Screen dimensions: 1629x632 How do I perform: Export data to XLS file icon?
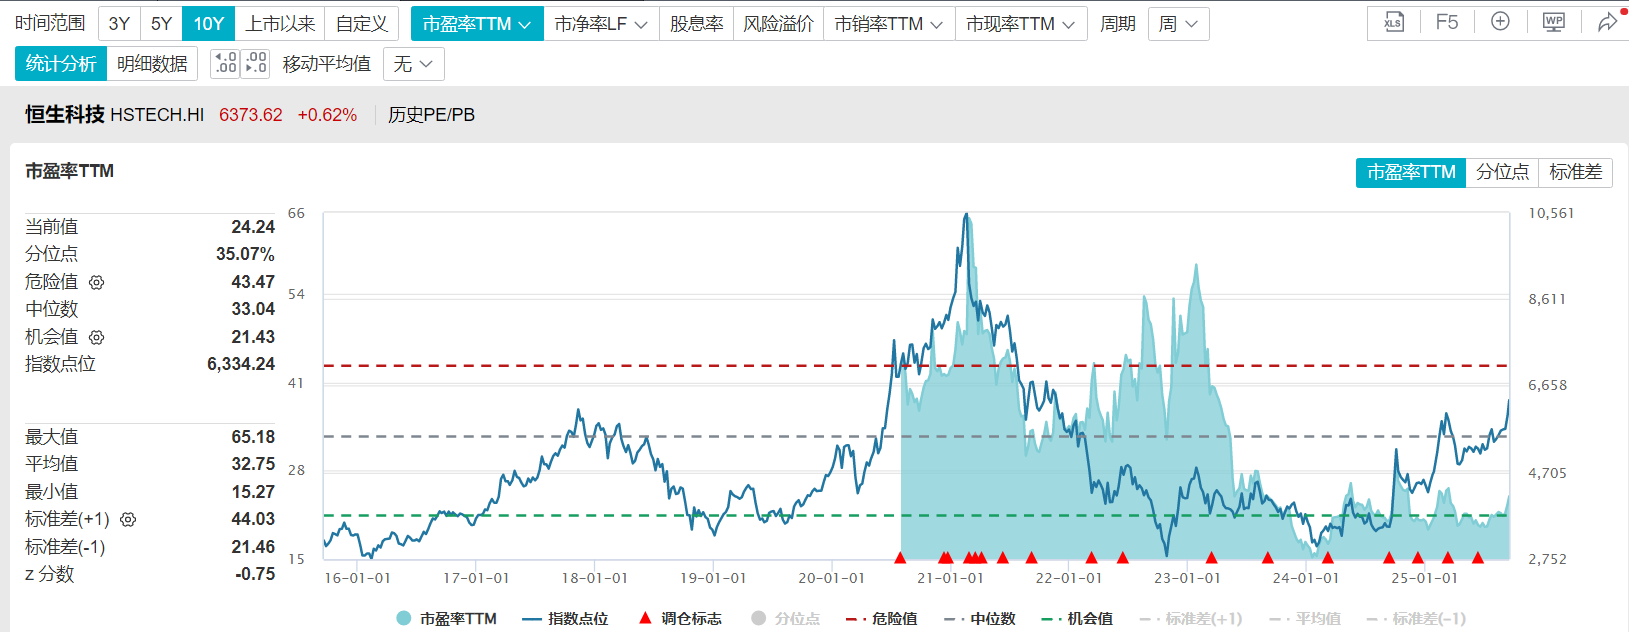point(1393,22)
